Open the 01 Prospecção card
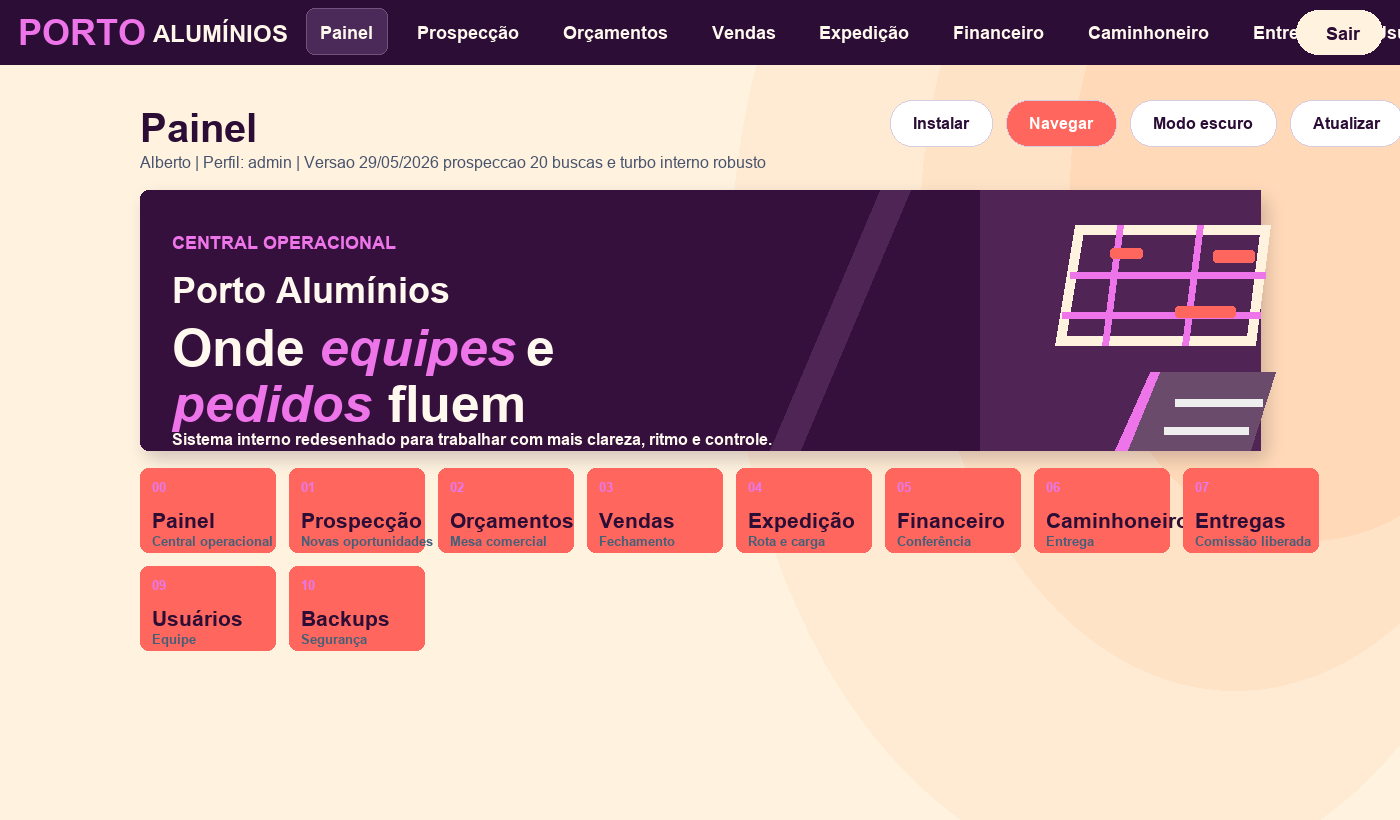1400x820 pixels. pyautogui.click(x=357, y=510)
